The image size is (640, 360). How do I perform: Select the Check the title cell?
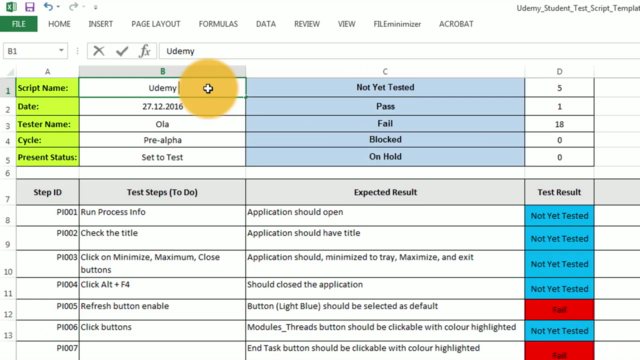tap(162, 238)
